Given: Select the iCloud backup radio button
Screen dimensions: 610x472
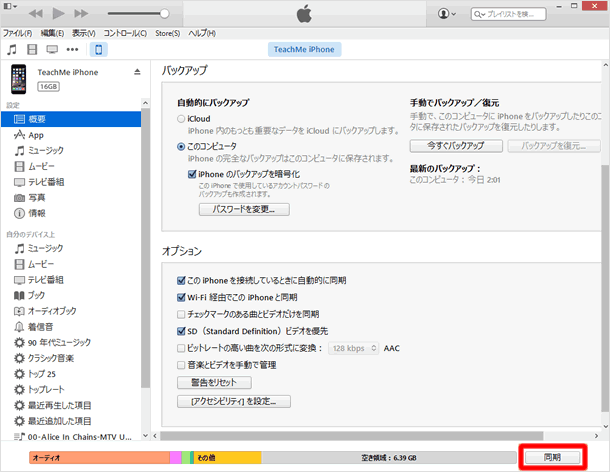Looking at the screenshot, I should pyautogui.click(x=181, y=119).
